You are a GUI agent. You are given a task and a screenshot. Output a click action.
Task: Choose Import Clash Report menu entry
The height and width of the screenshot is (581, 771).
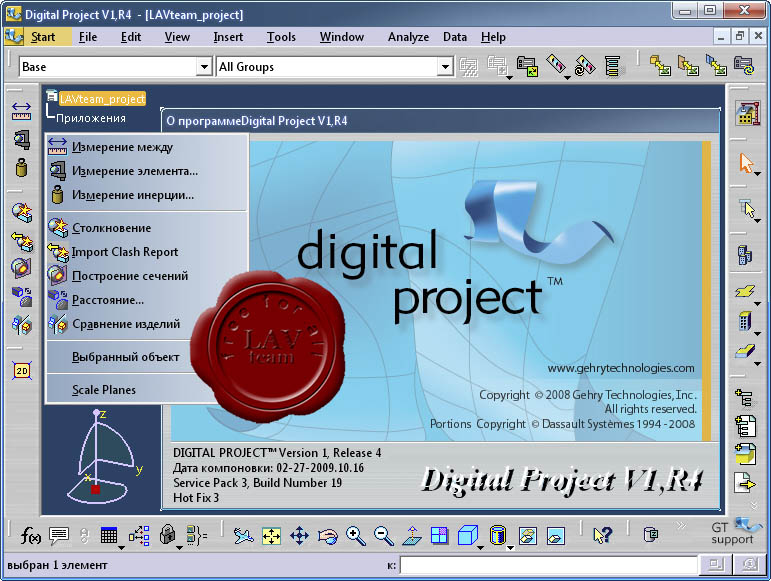coord(146,252)
